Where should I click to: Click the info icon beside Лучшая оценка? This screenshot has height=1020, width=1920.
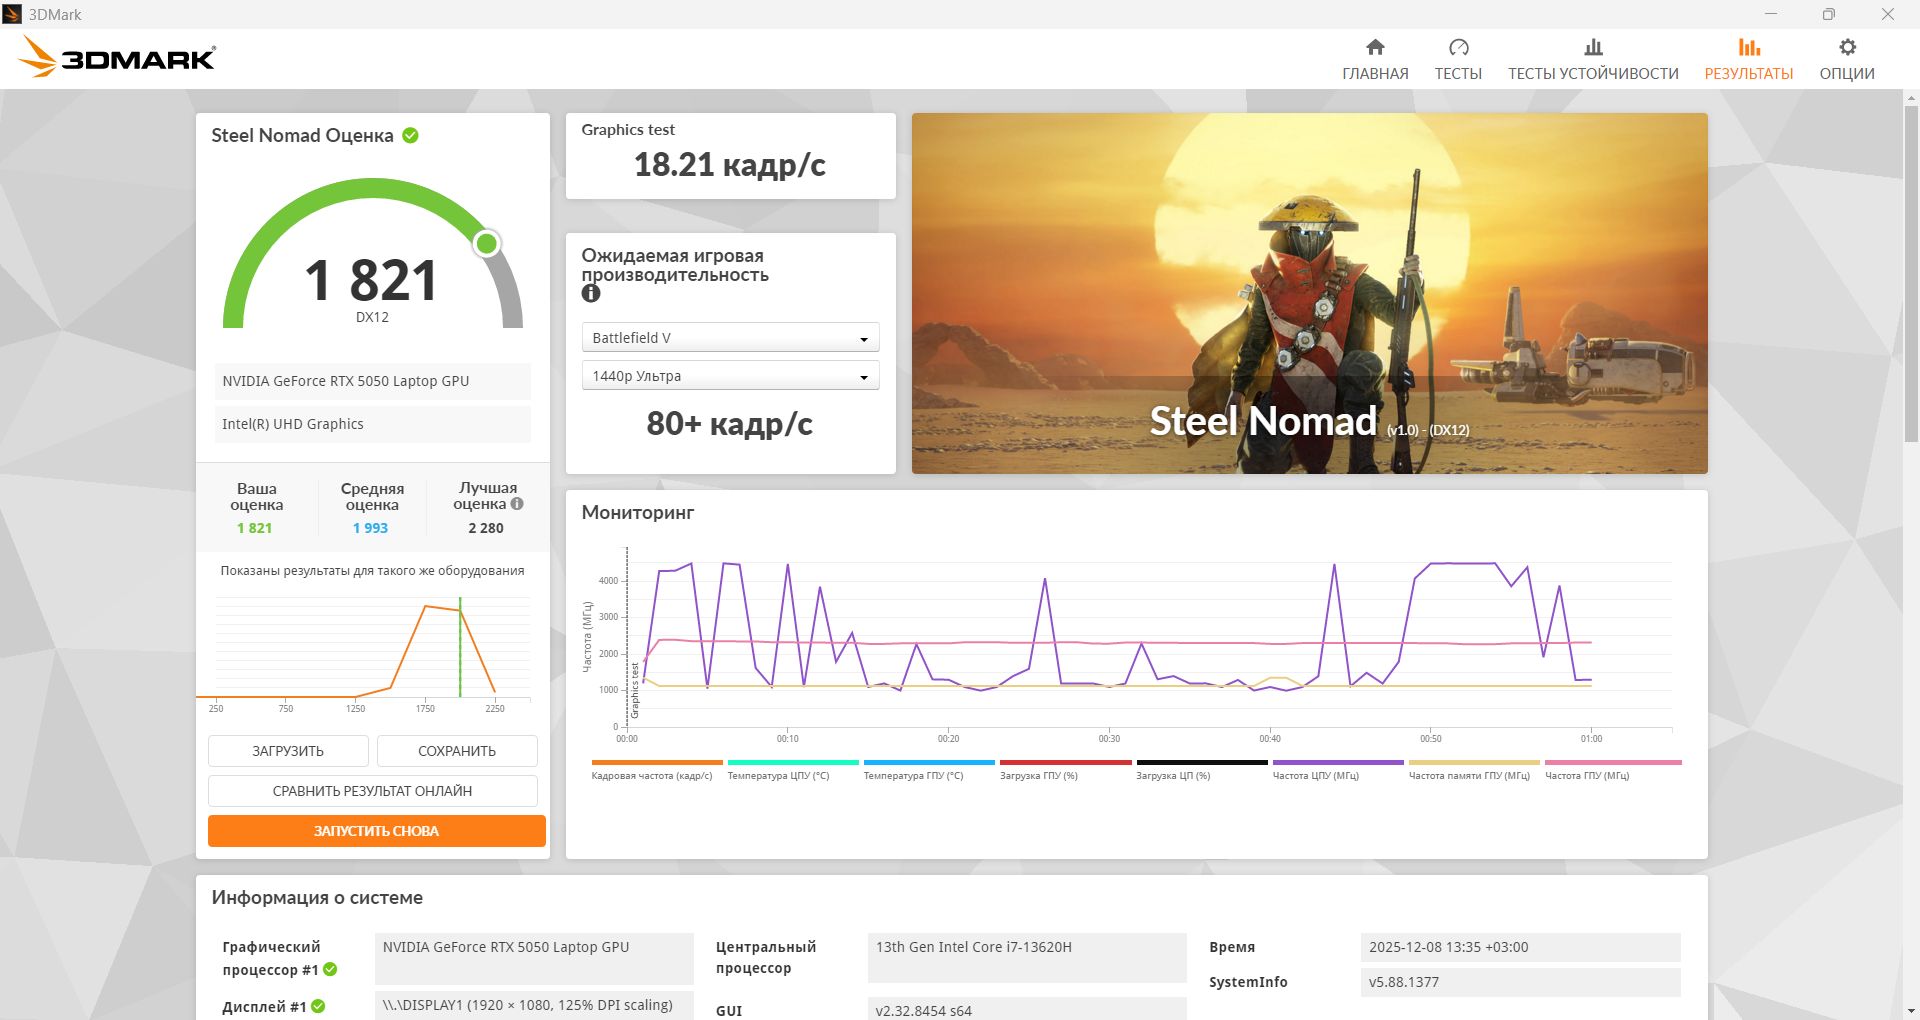[517, 504]
